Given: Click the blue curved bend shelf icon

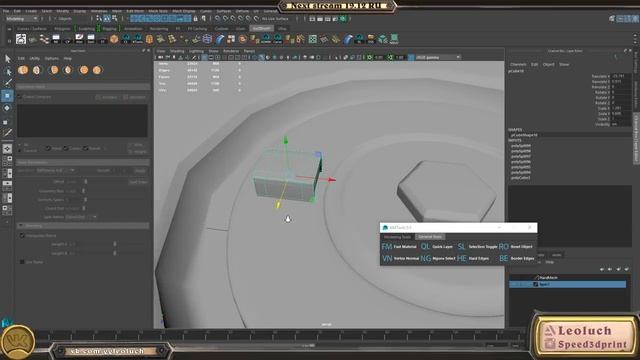Looking at the screenshot, I should point(220,39).
